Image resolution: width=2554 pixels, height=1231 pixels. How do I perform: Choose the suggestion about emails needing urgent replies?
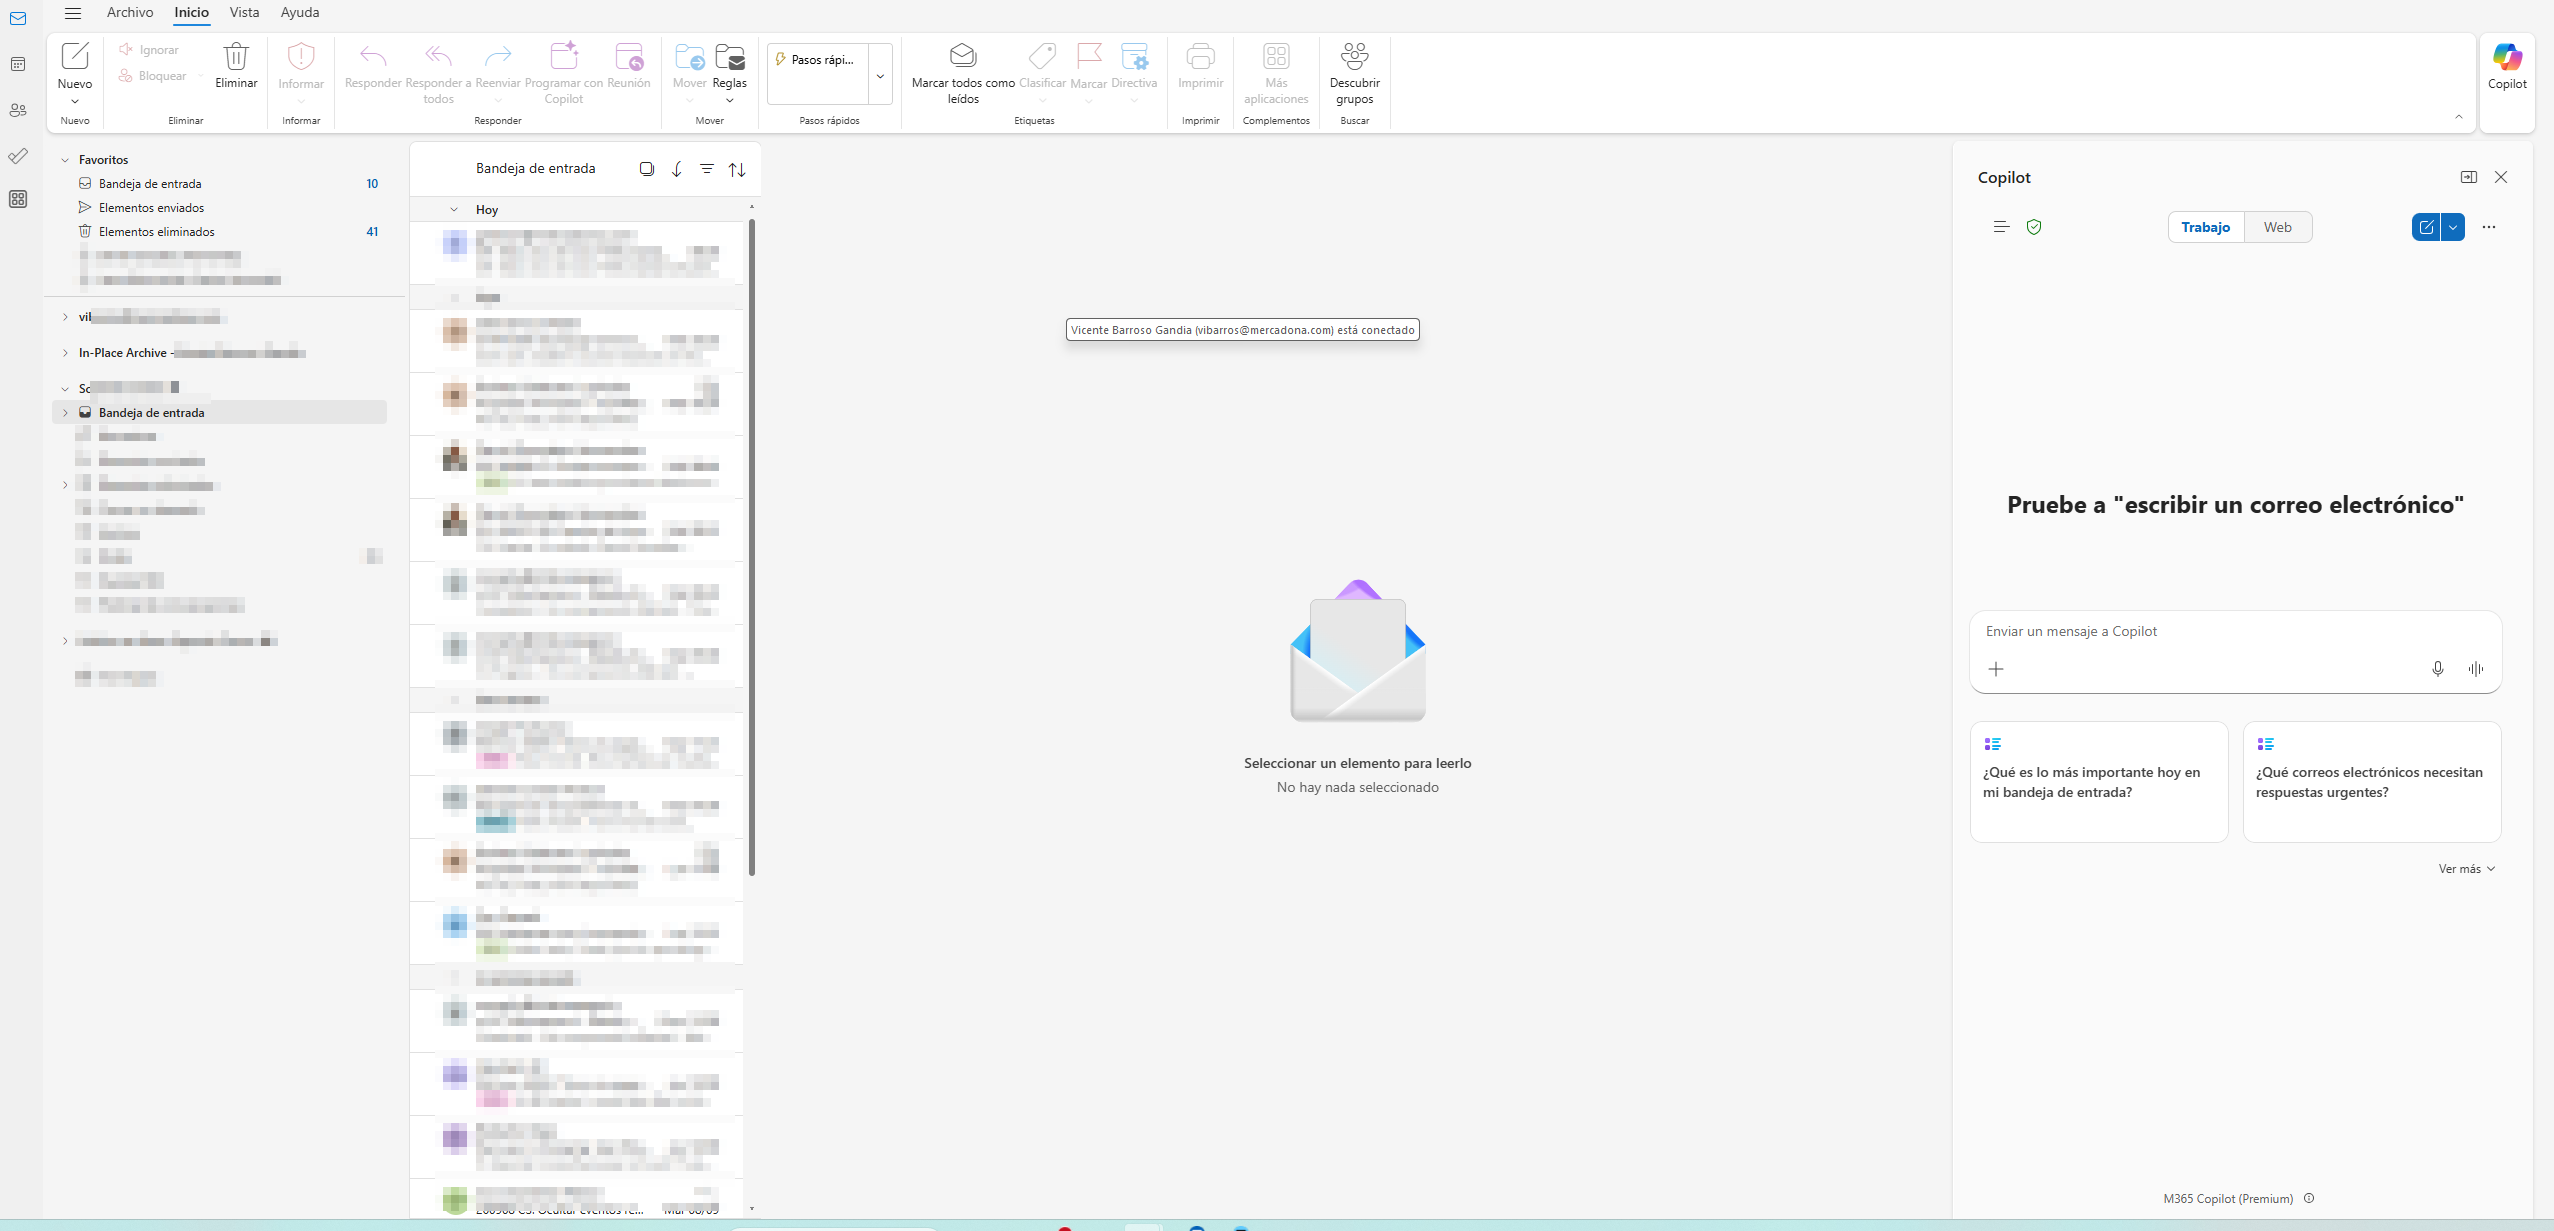click(x=2372, y=782)
